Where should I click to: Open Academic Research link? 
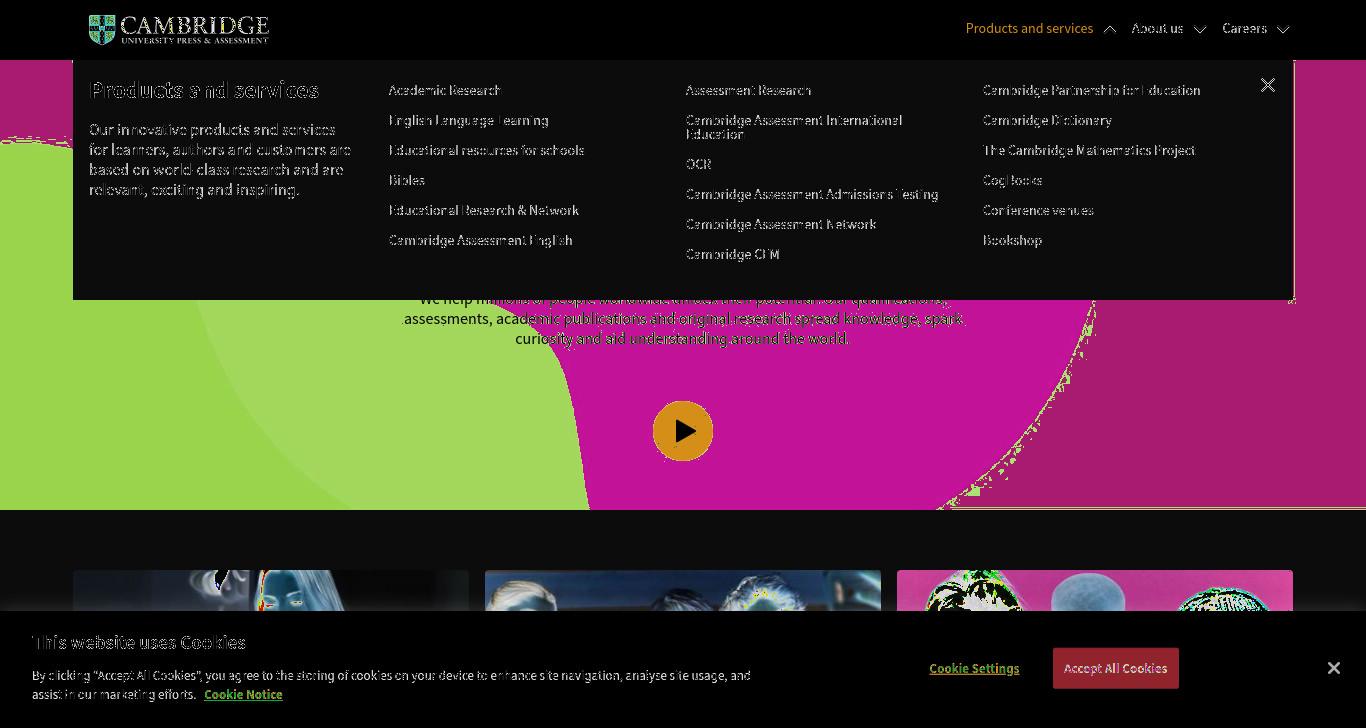[444, 90]
